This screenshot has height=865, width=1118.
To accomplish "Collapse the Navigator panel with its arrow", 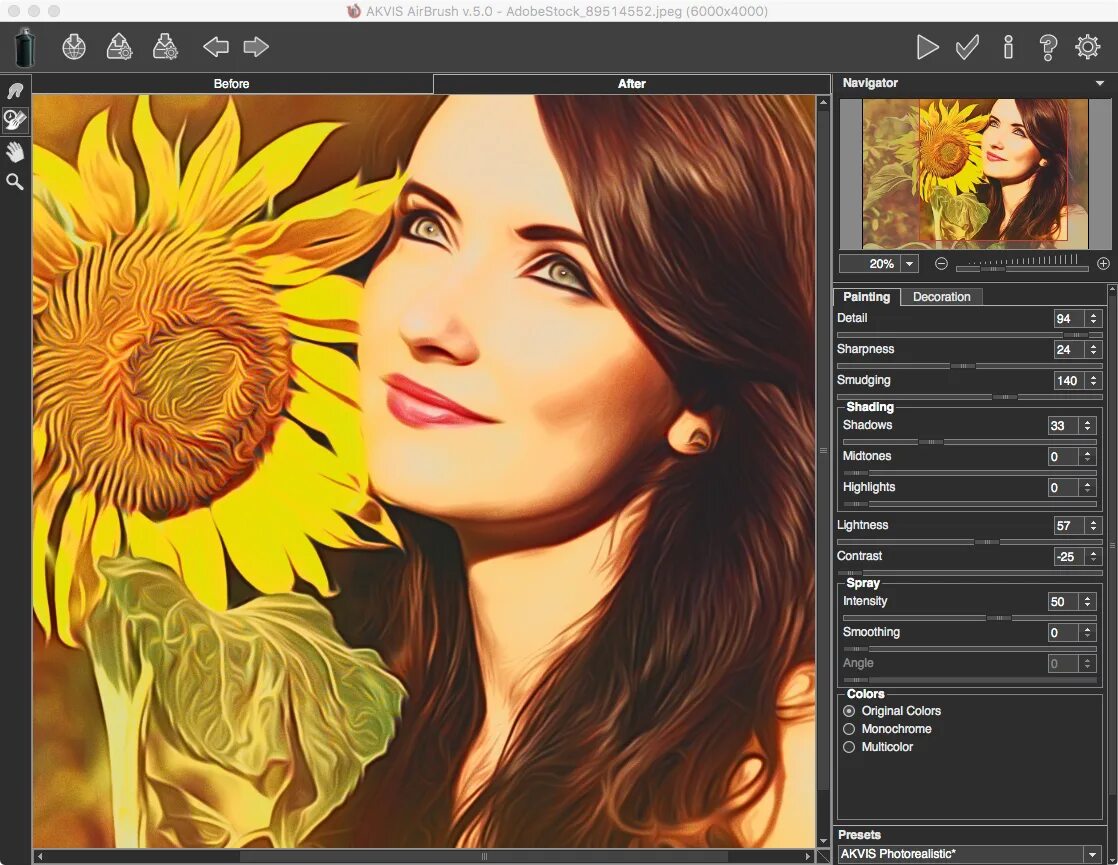I will (x=1098, y=83).
